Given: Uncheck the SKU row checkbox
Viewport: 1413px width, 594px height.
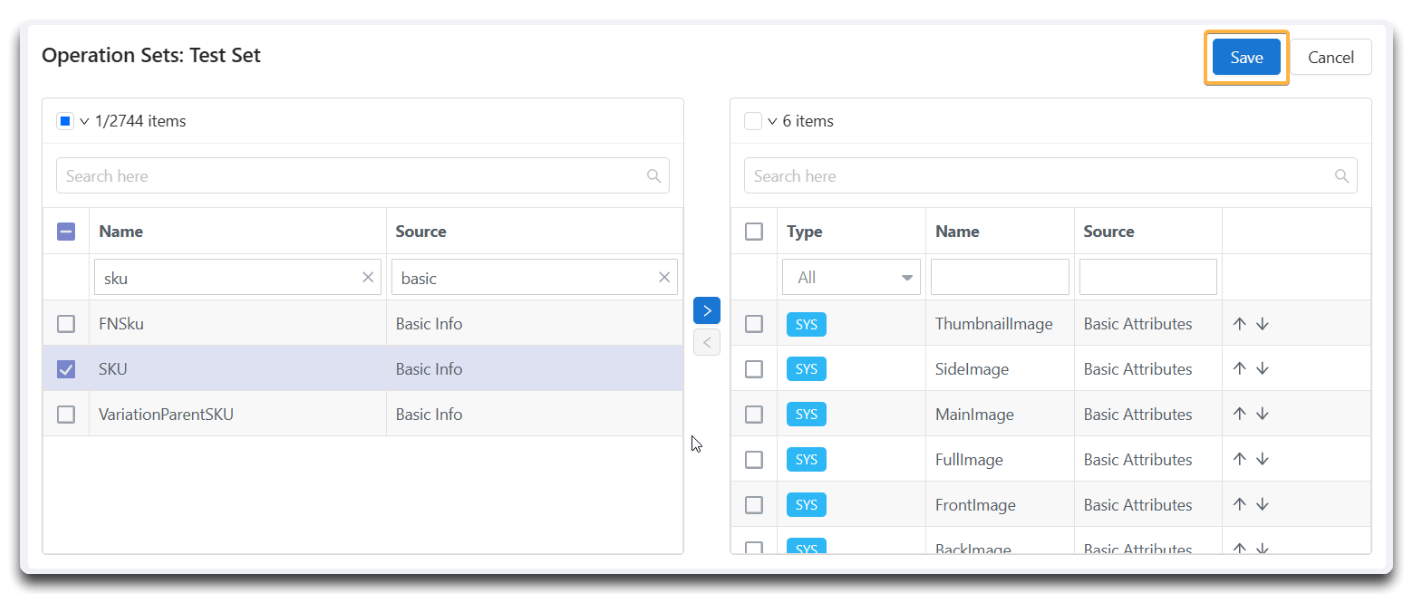Looking at the screenshot, I should click(x=66, y=369).
